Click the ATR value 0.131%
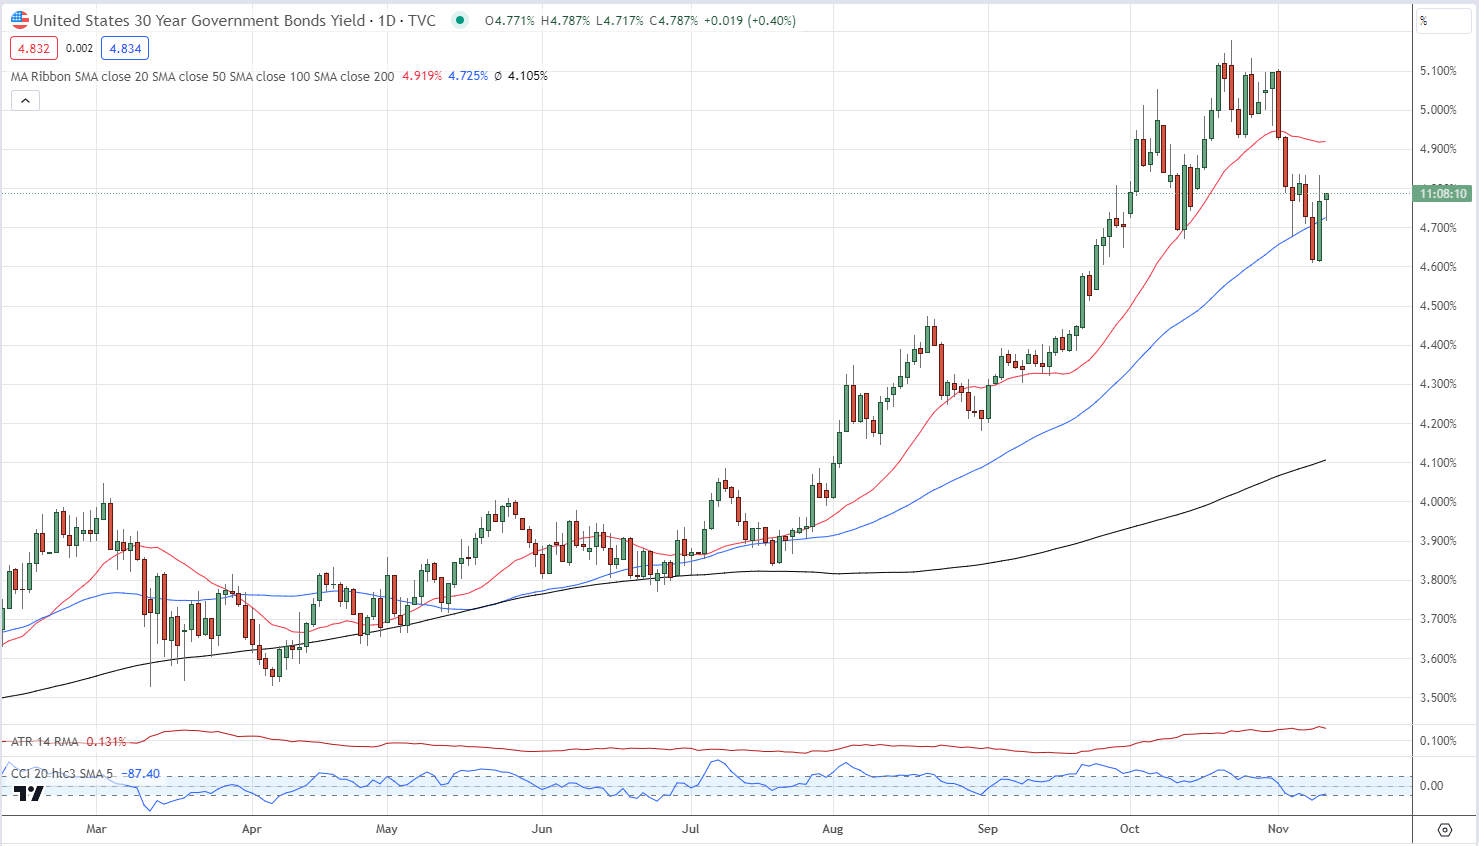 [106, 742]
